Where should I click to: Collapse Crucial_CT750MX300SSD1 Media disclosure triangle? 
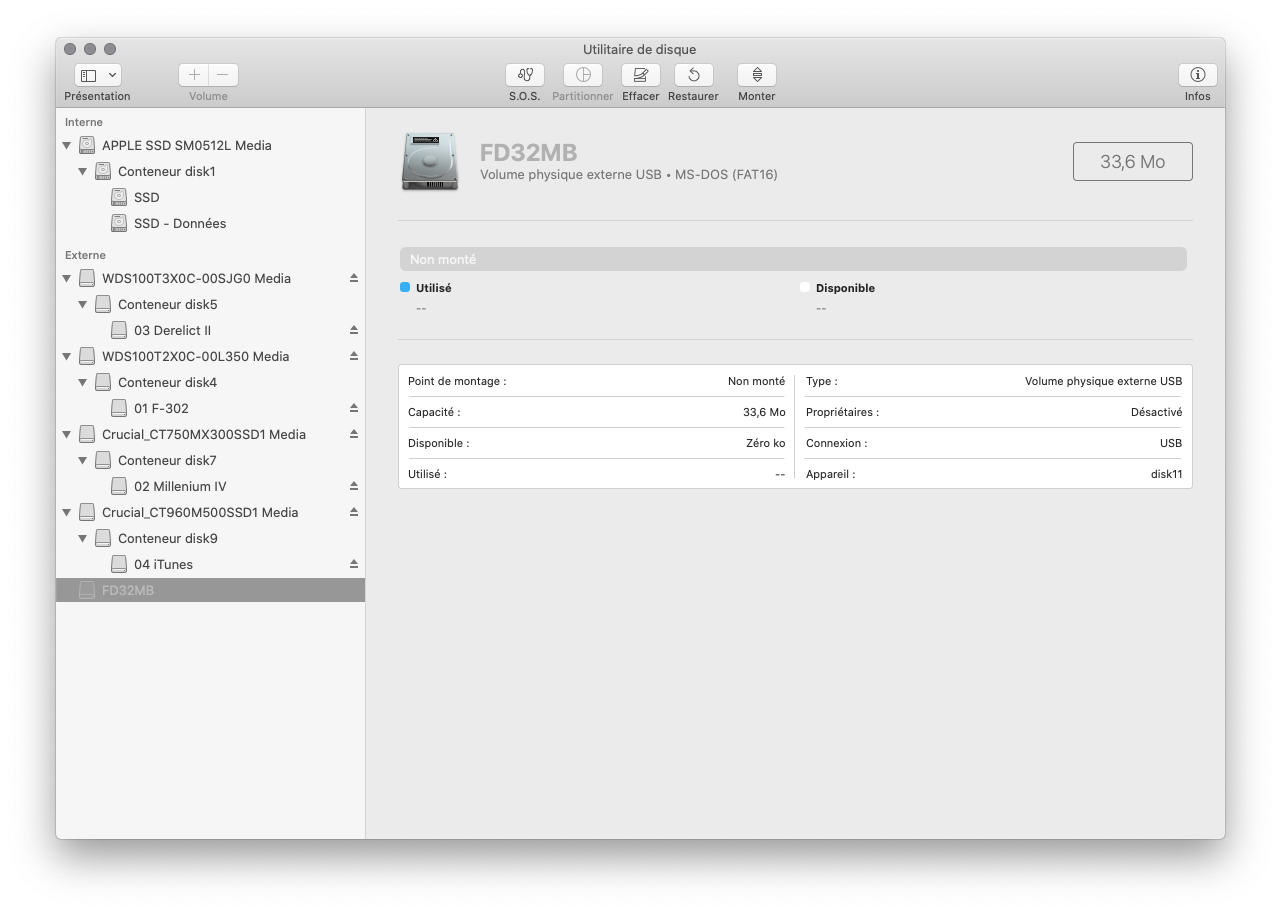(67, 434)
